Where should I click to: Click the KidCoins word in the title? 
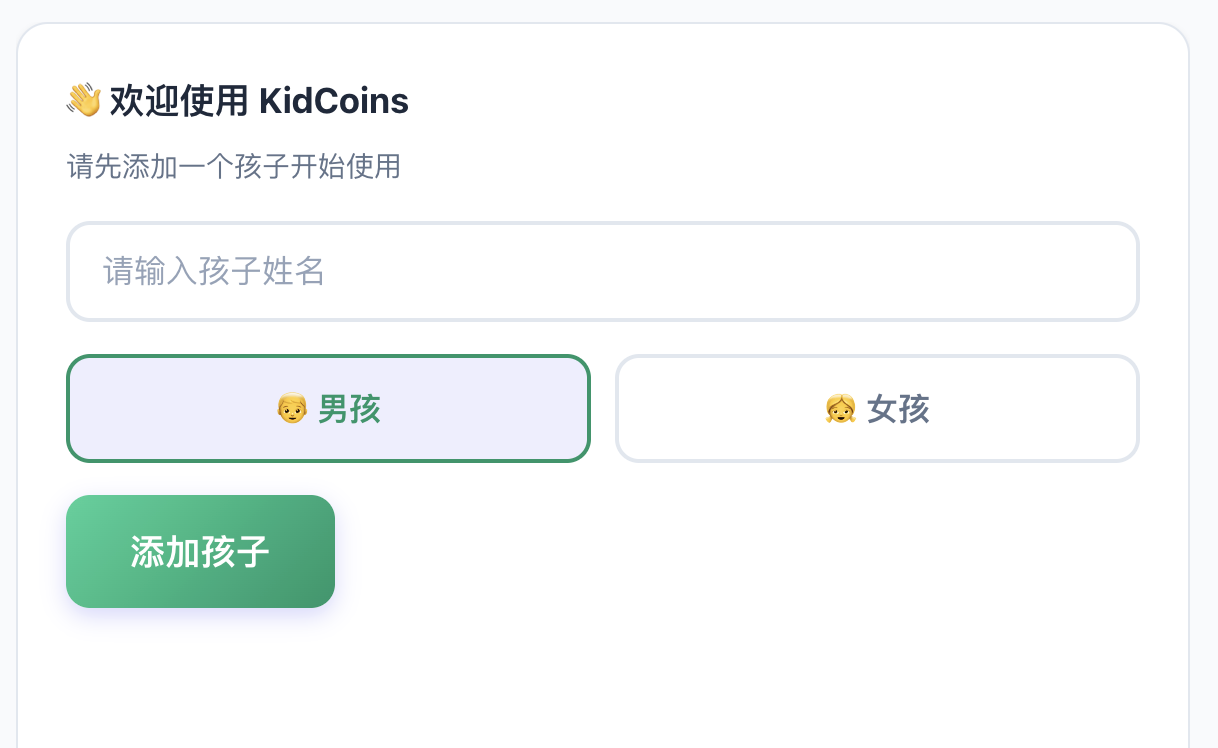[334, 101]
